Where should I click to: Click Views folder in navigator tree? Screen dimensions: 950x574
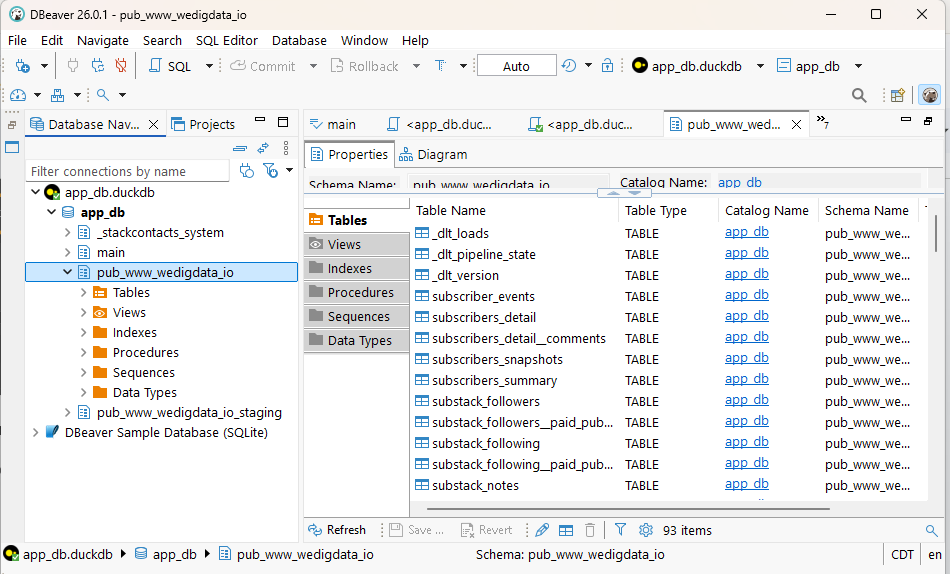click(129, 312)
